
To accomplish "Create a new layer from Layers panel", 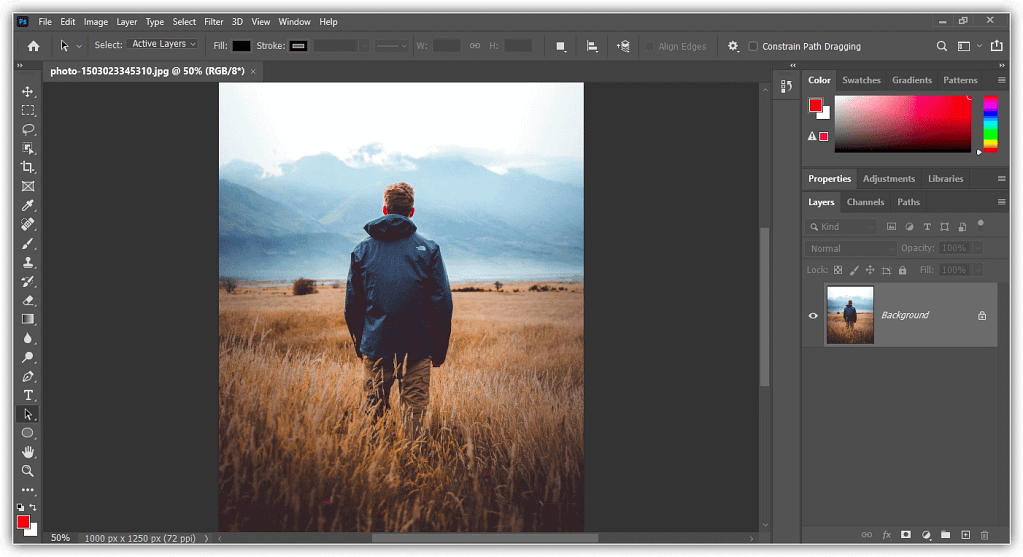I will click(x=965, y=535).
